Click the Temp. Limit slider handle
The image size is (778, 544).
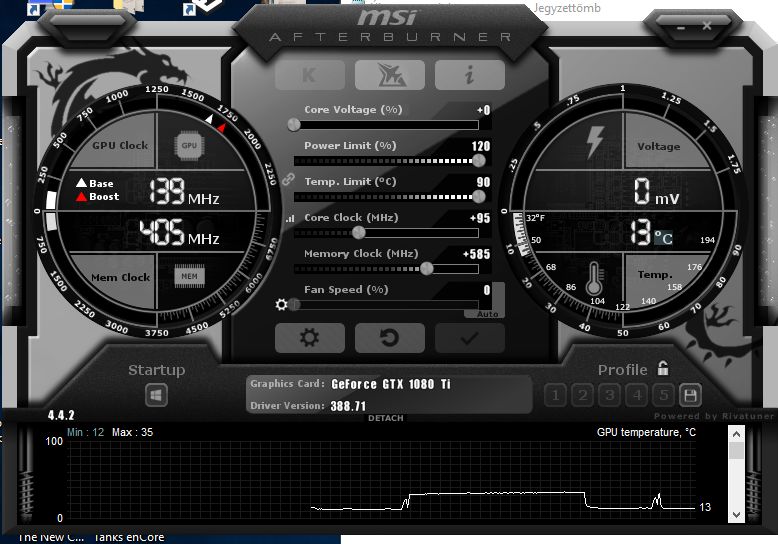click(x=479, y=197)
